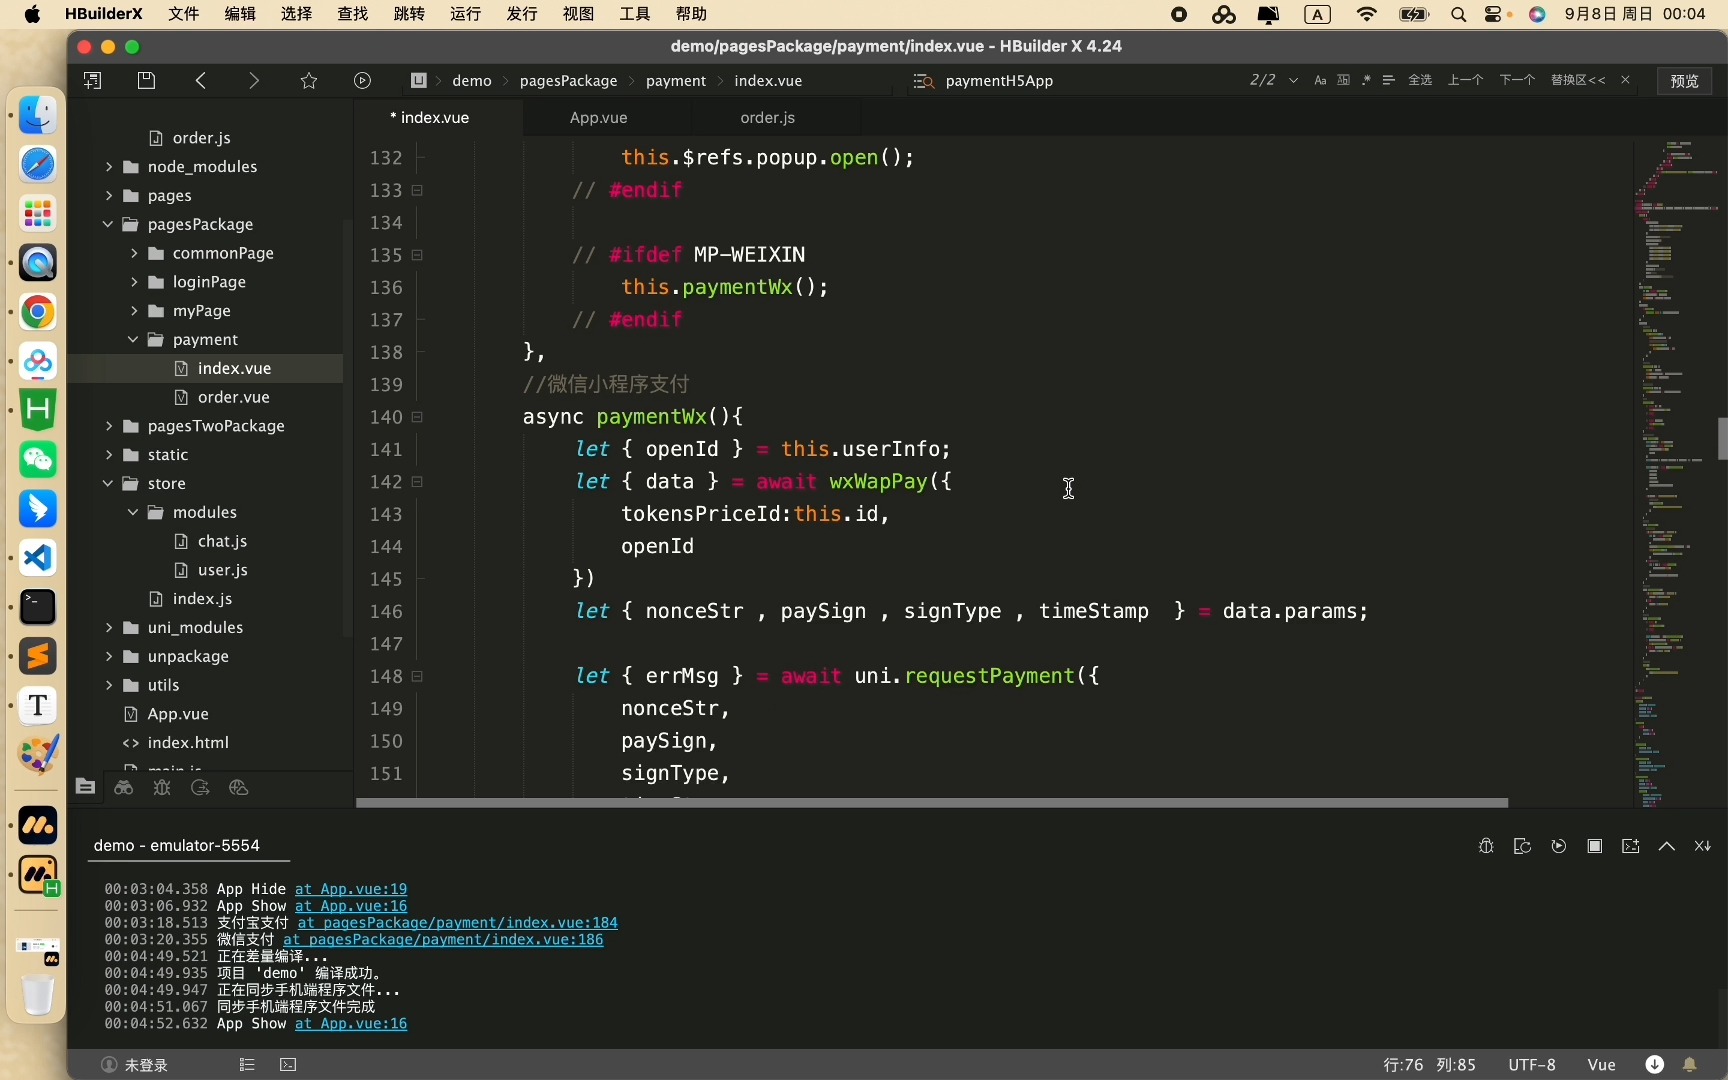Viewport: 1728px width, 1080px height.
Task: Open the 工具 menu
Action: [635, 14]
